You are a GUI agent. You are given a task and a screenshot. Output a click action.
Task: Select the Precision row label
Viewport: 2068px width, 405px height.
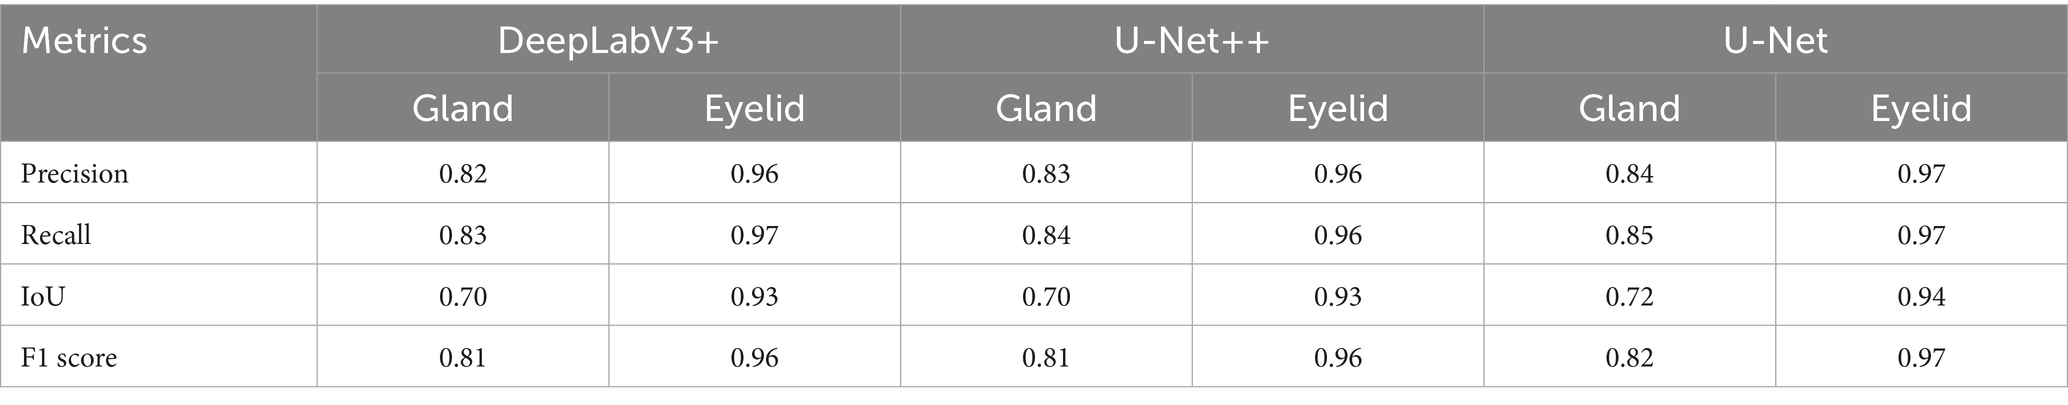tap(75, 174)
